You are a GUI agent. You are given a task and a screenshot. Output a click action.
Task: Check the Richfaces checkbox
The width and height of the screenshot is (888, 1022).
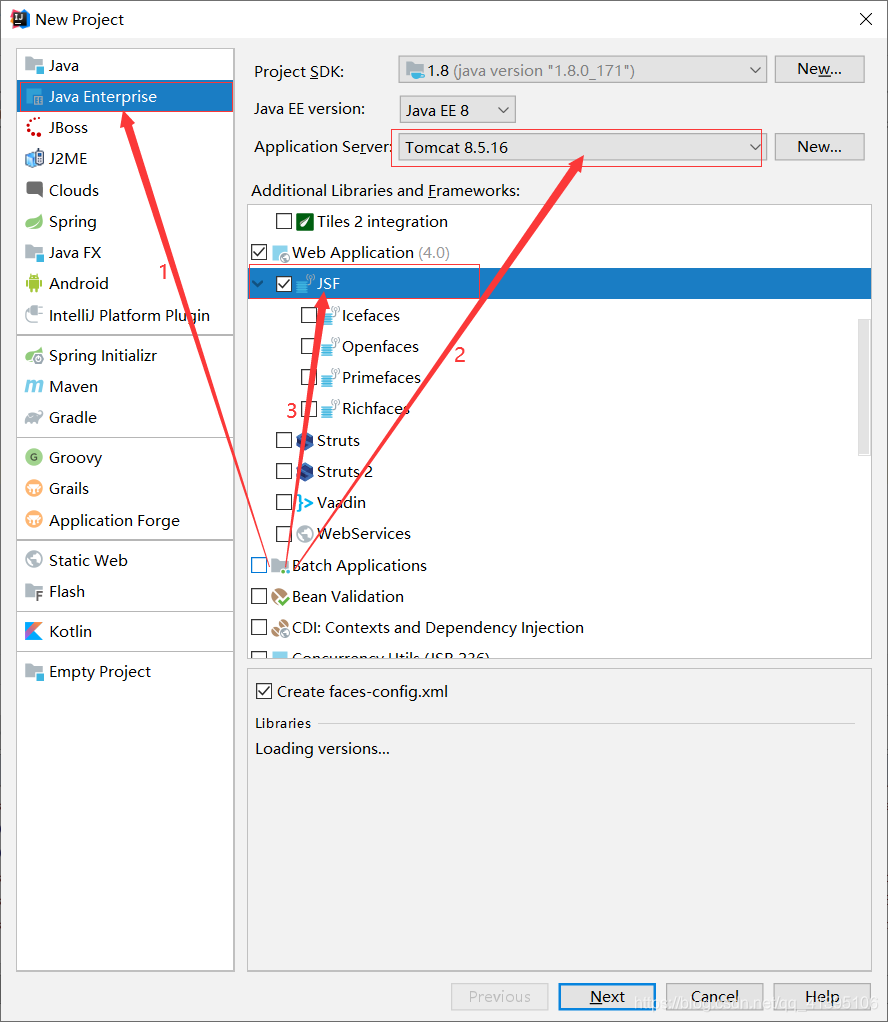[x=309, y=409]
